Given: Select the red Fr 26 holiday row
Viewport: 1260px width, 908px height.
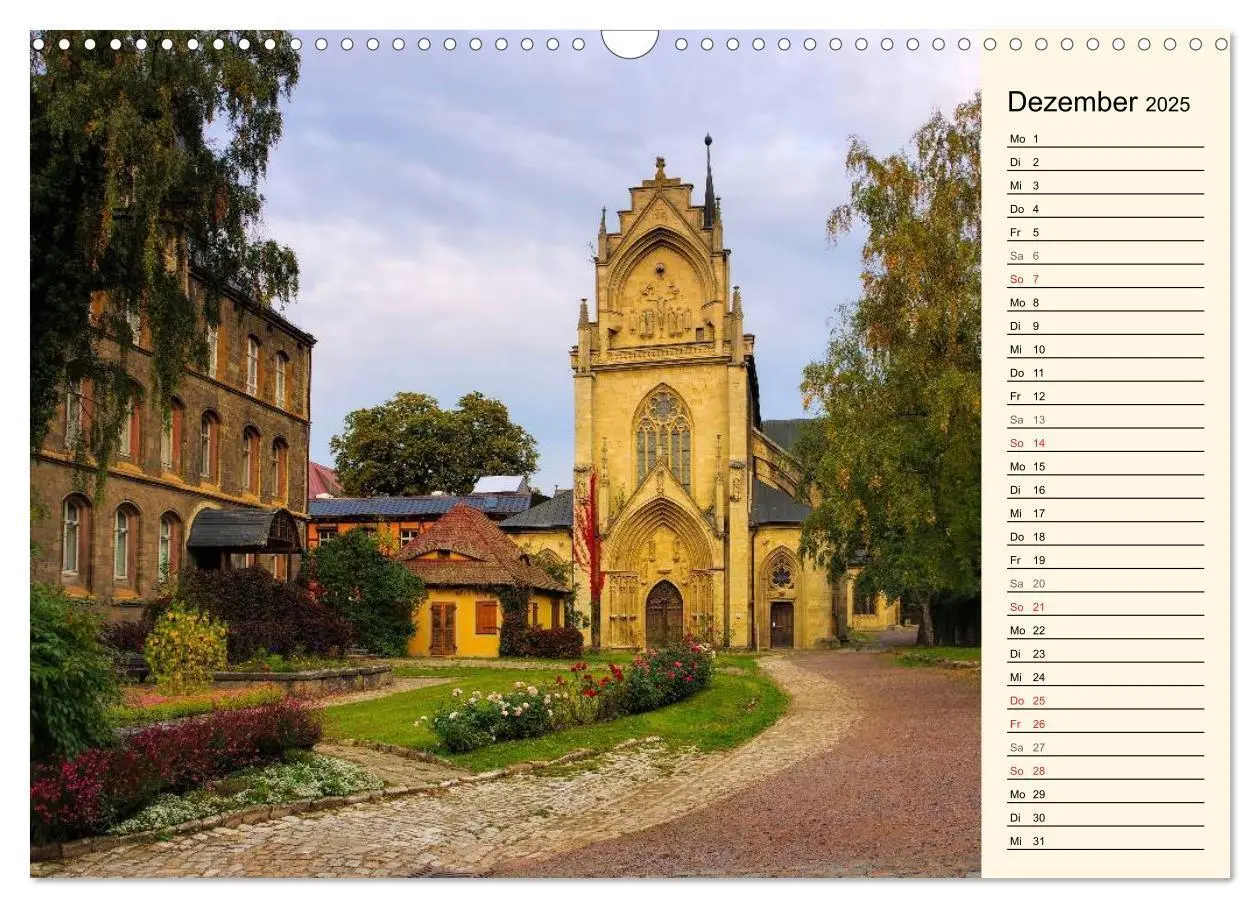Looking at the screenshot, I should [1105, 724].
